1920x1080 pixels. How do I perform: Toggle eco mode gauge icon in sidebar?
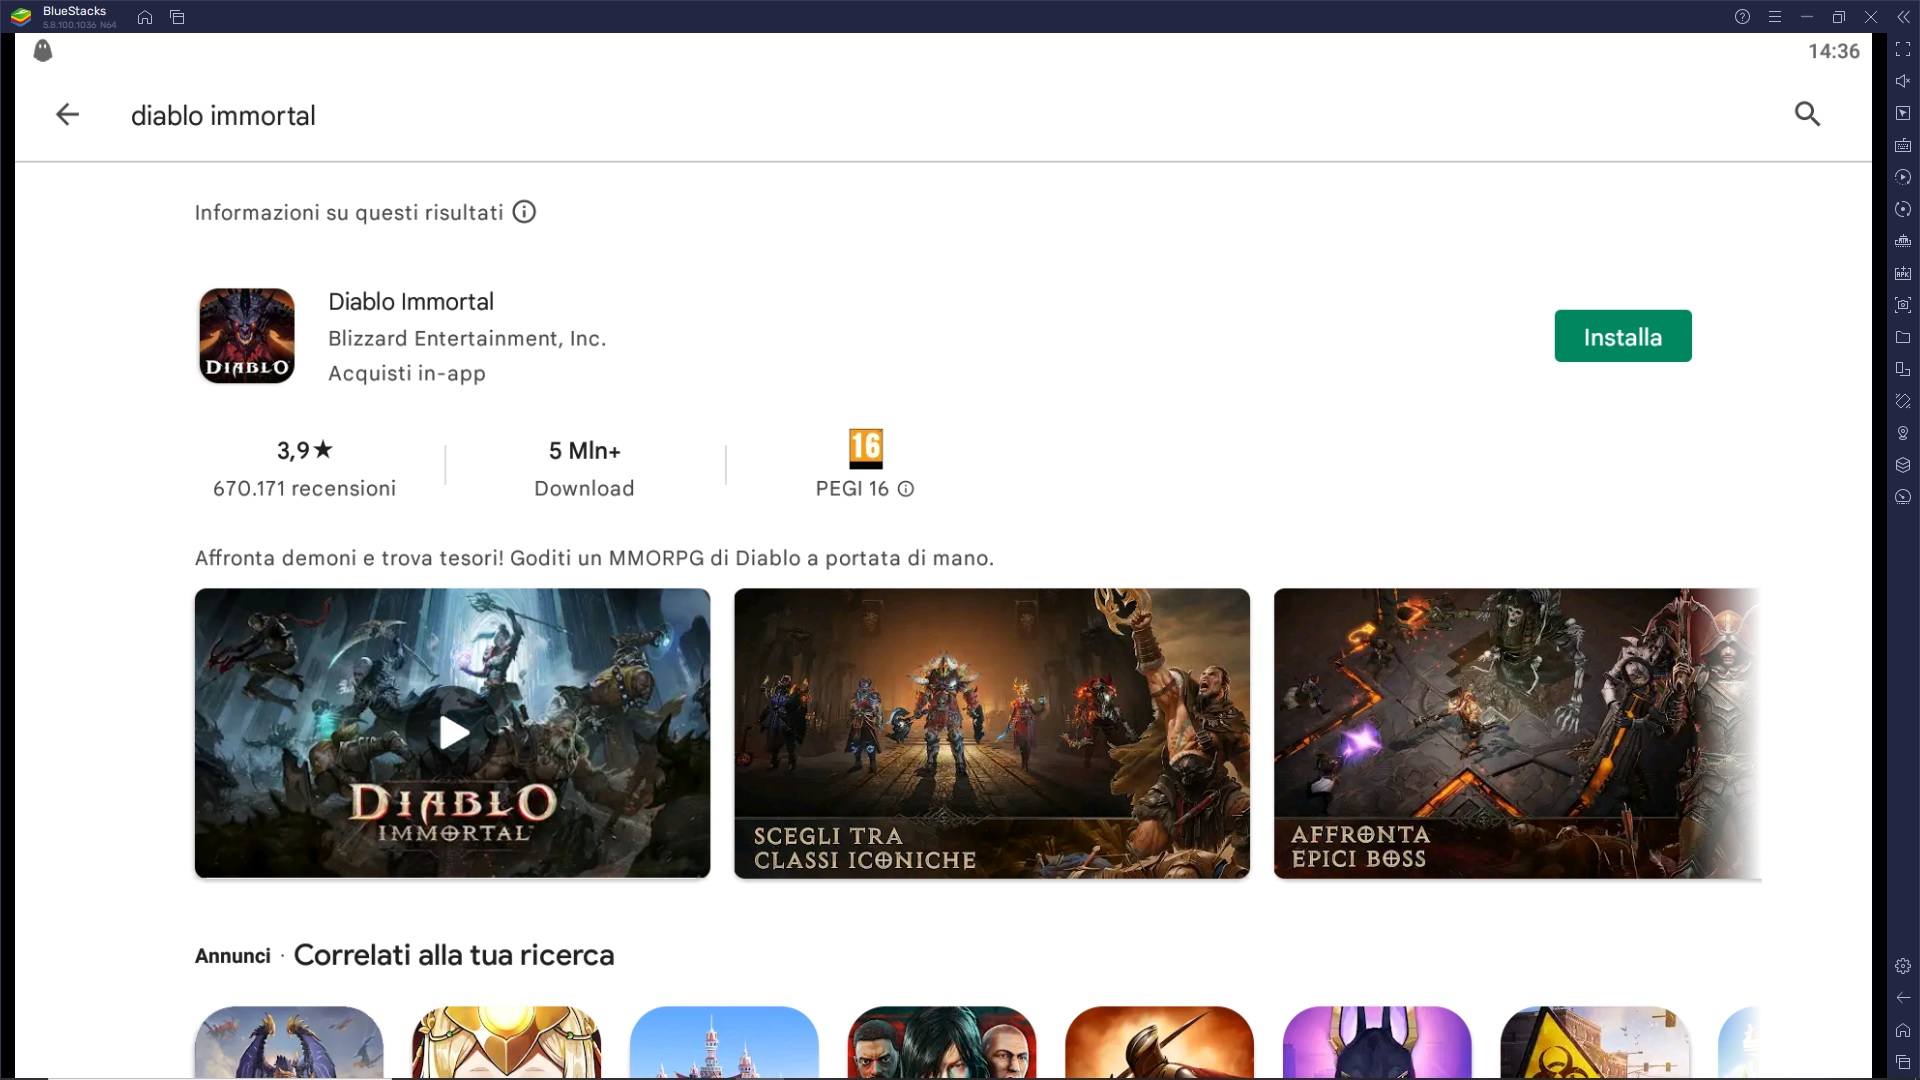coord(1903,497)
